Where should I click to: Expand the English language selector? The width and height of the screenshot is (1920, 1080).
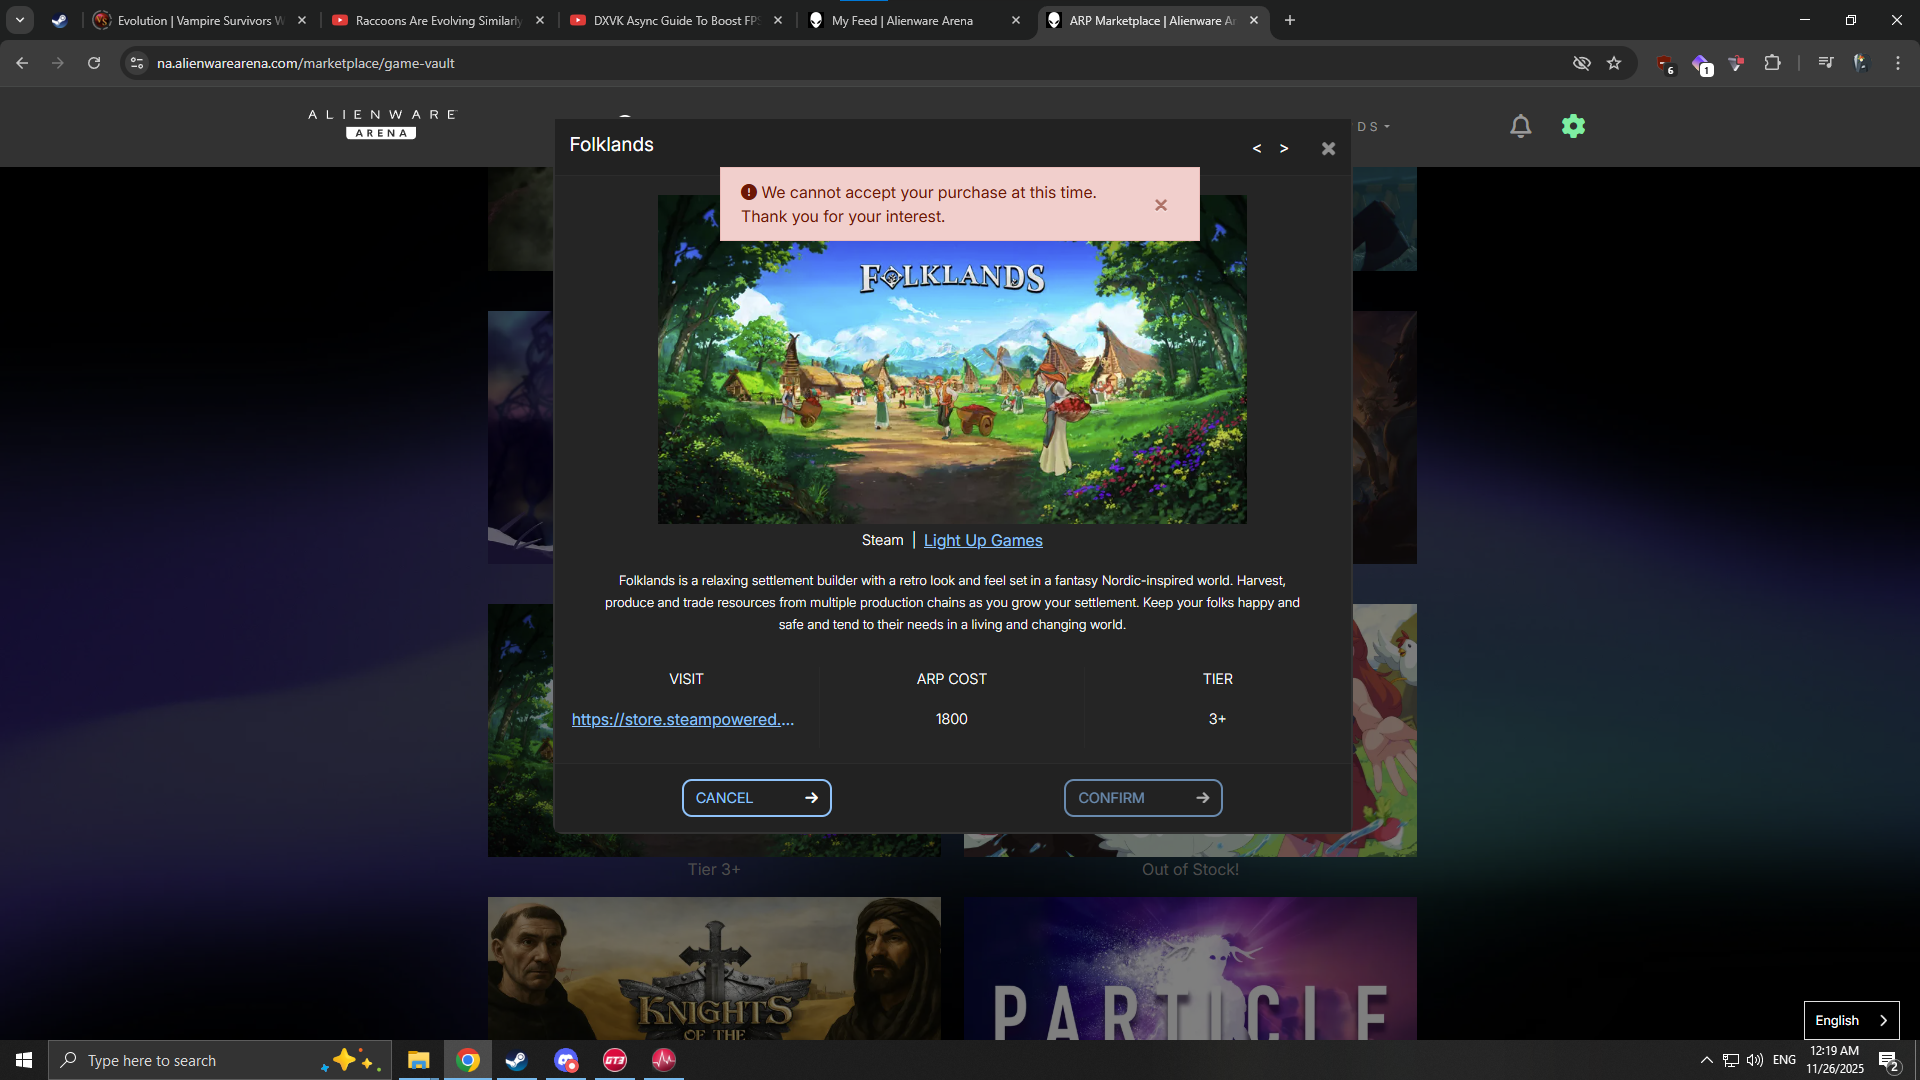coord(1851,1020)
